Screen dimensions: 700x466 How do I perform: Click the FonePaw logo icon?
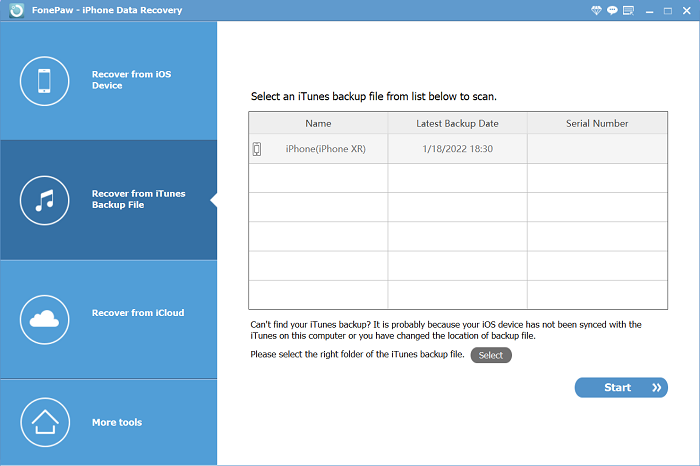coord(17,10)
